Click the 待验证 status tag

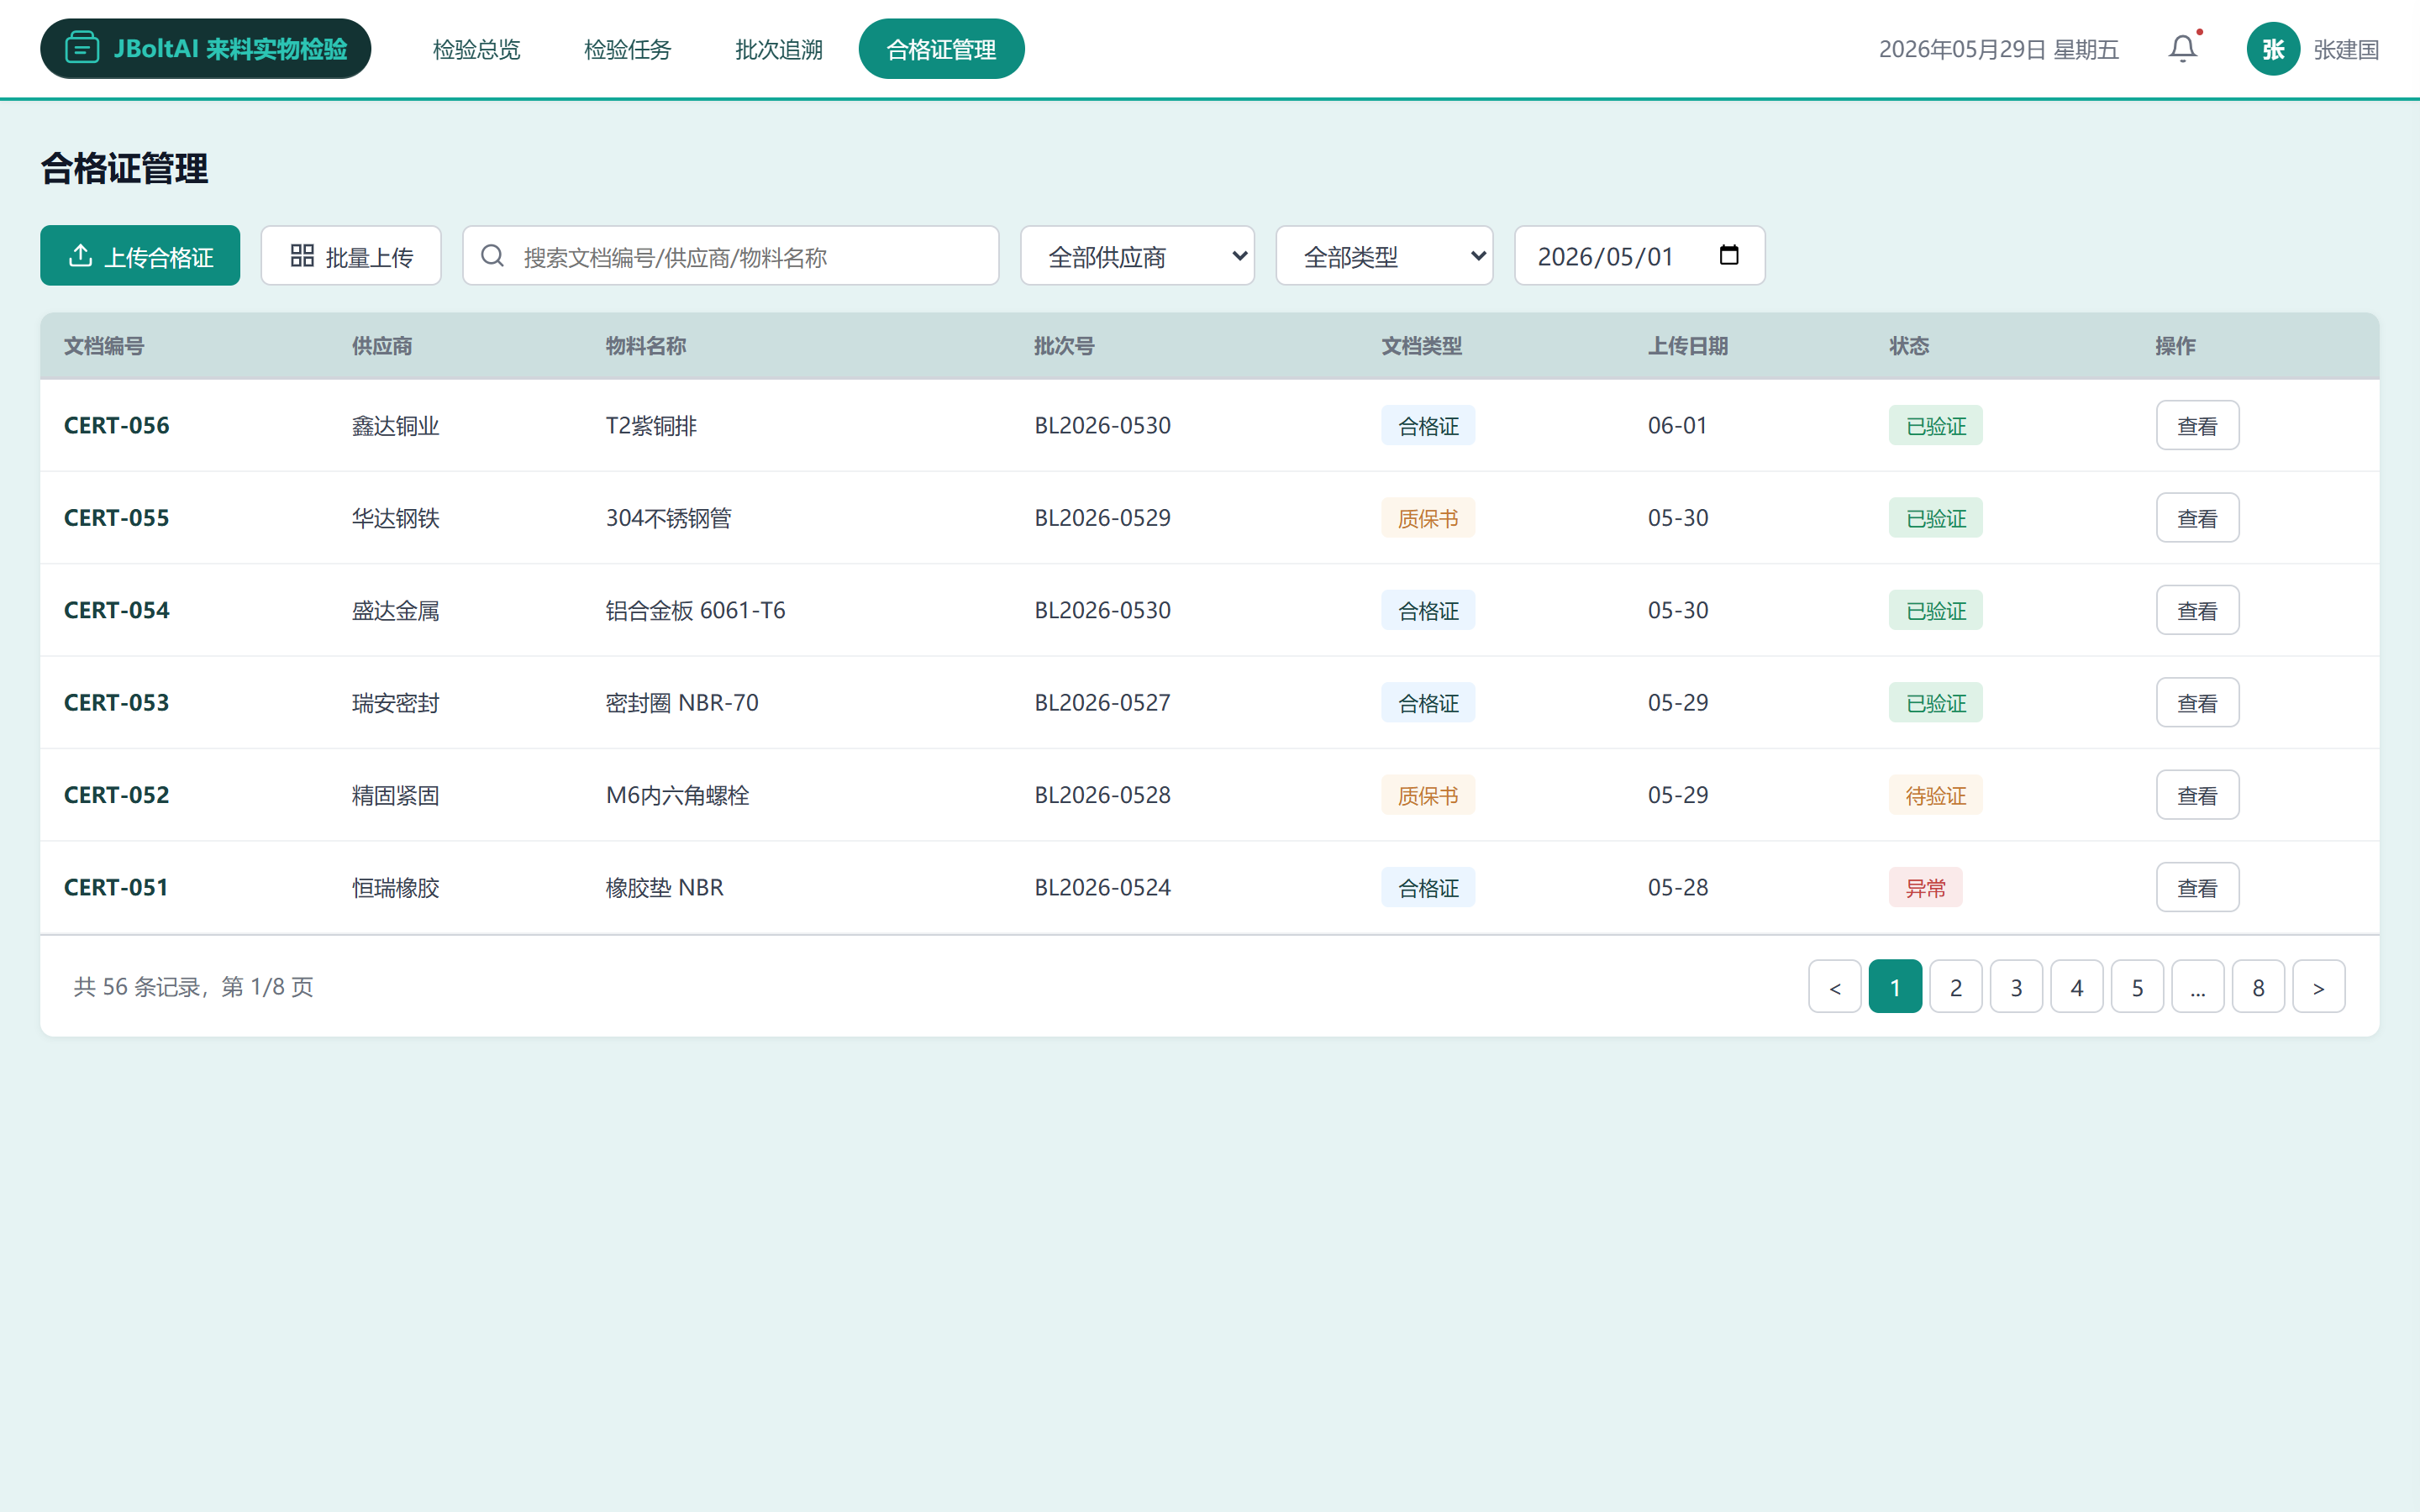tap(1935, 795)
